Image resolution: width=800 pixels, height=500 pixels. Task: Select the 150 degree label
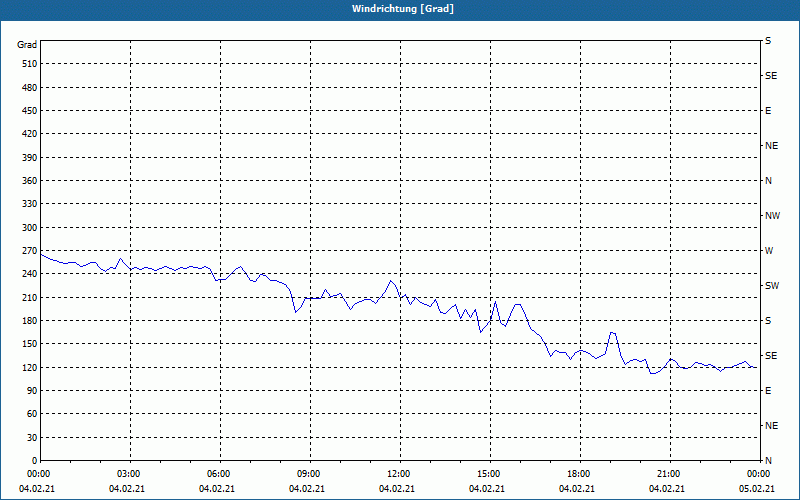[x=30, y=343]
